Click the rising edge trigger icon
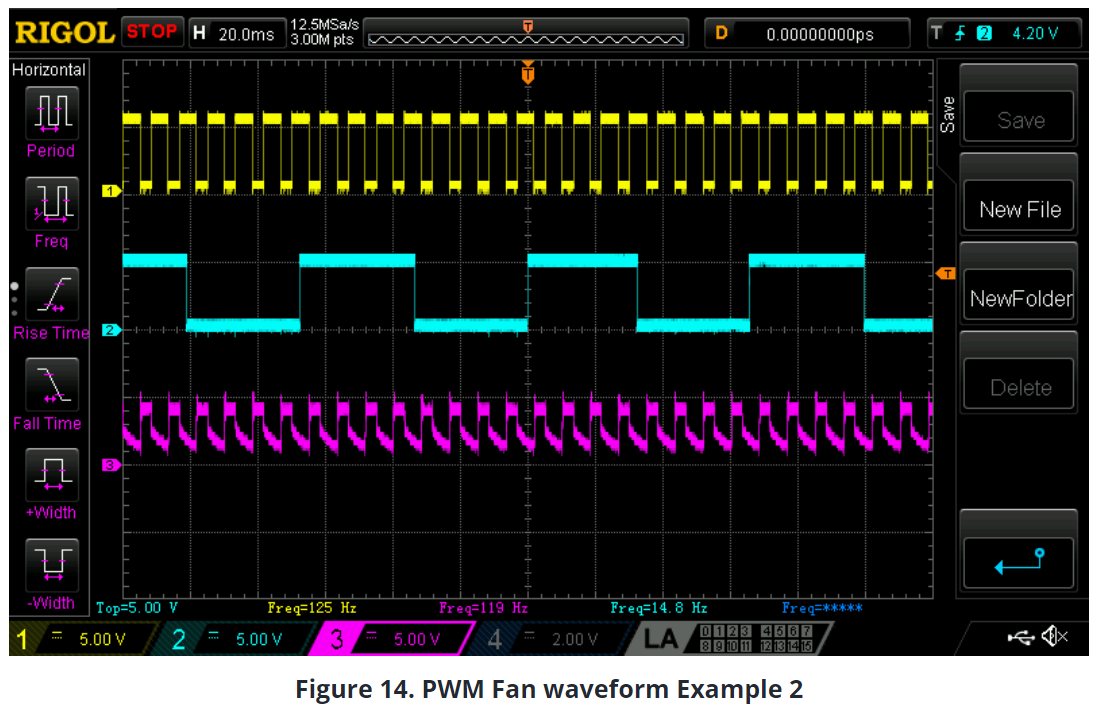Viewport: 1099px width, 727px height. [960, 33]
